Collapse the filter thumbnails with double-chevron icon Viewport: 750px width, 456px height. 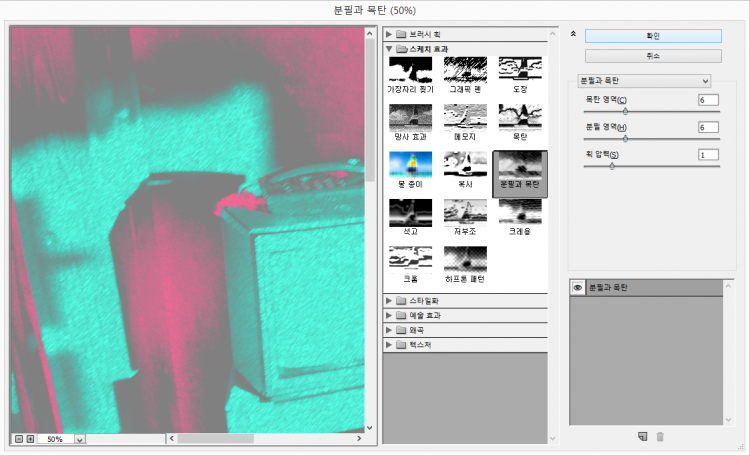coord(573,34)
